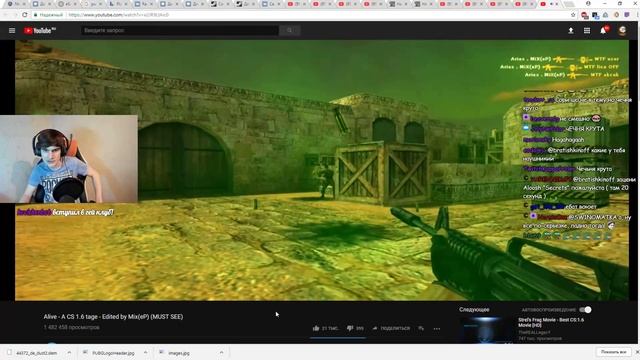Image resolution: width=640 pixels, height=360 pixels.
Task: Reload the page with the browser refresh button
Action: pyautogui.click(x=25, y=15)
